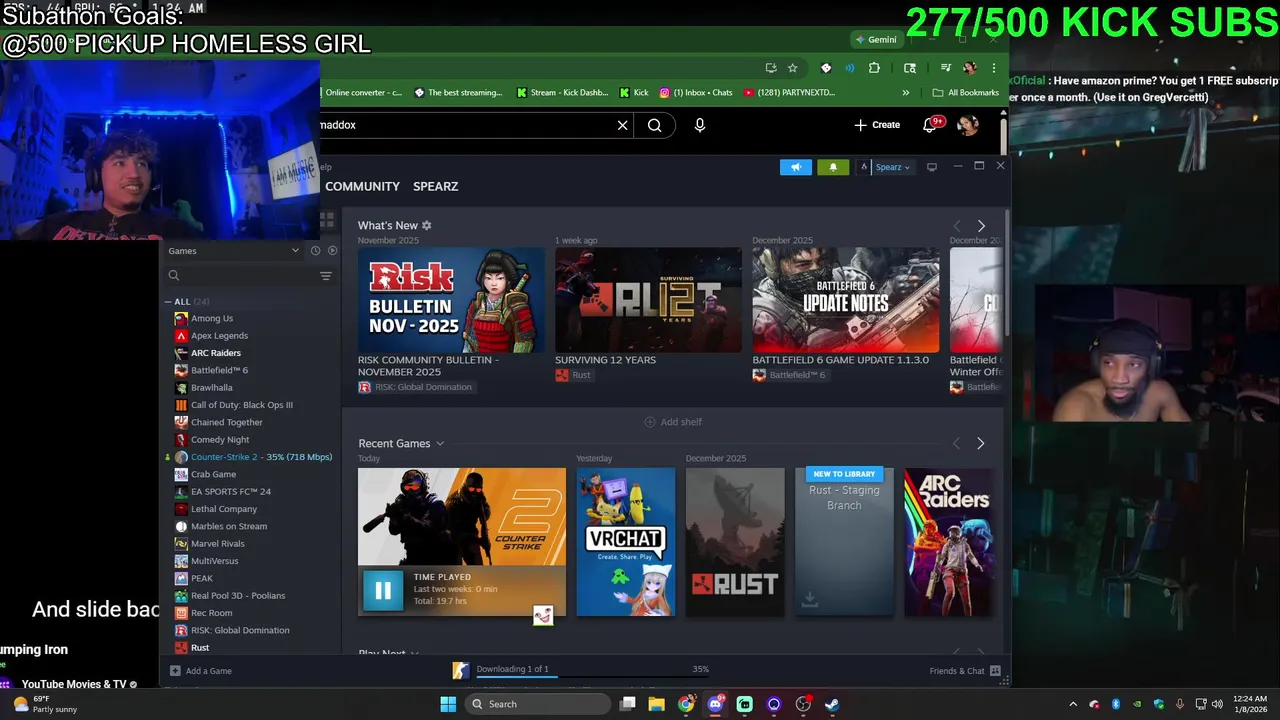The width and height of the screenshot is (1280, 720).
Task: Click Add shelf button
Action: pos(673,422)
